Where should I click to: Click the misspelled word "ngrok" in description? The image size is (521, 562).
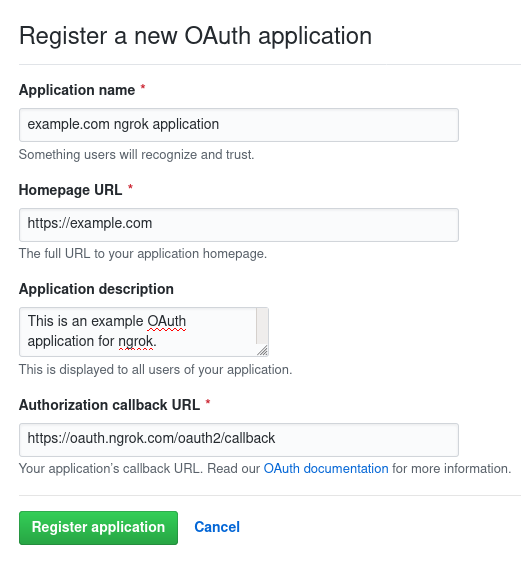pos(136,342)
